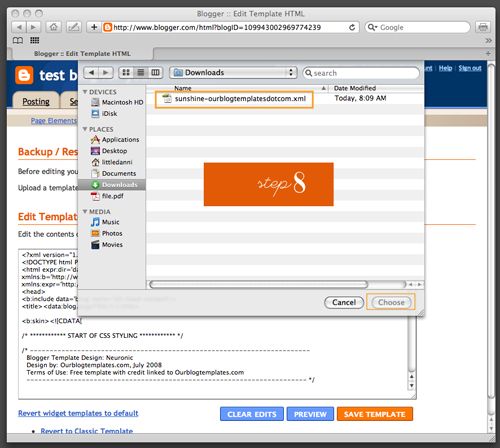Show hidden toolbar items chevron
The width and height of the screenshot is (500, 448).
pyautogui.click(x=488, y=40)
